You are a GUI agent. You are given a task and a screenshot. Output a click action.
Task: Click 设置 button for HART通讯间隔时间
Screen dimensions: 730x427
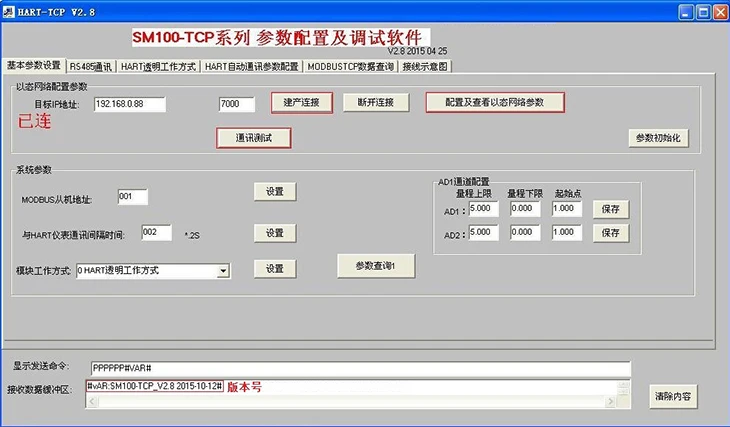(275, 233)
